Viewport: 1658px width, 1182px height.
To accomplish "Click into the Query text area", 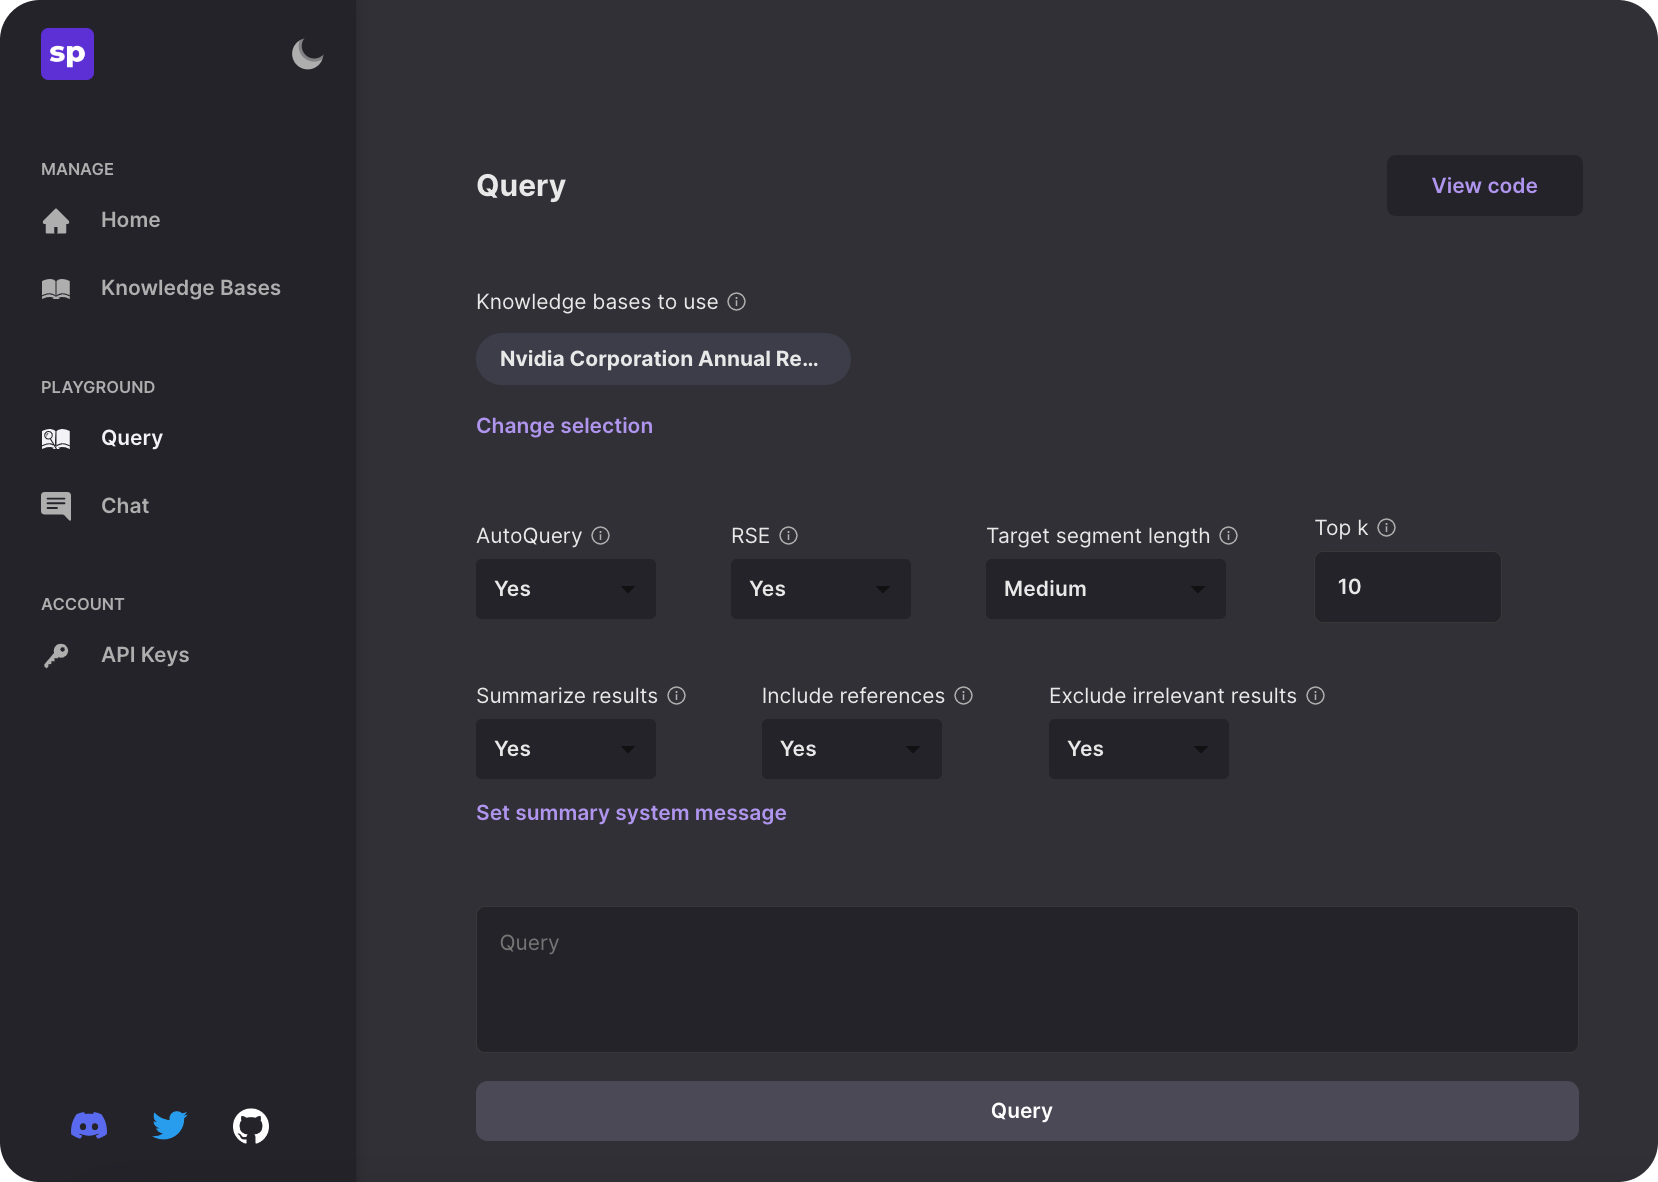I will pyautogui.click(x=1026, y=979).
